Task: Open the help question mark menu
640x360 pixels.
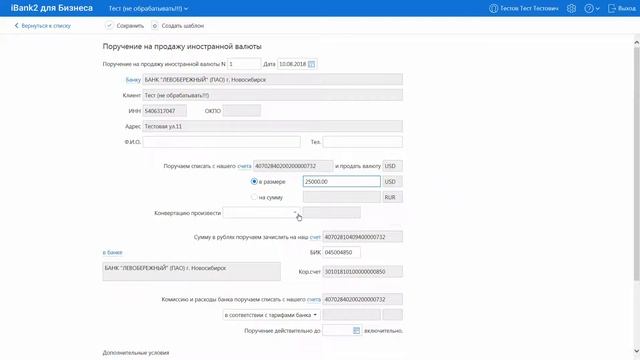Action: pos(589,8)
